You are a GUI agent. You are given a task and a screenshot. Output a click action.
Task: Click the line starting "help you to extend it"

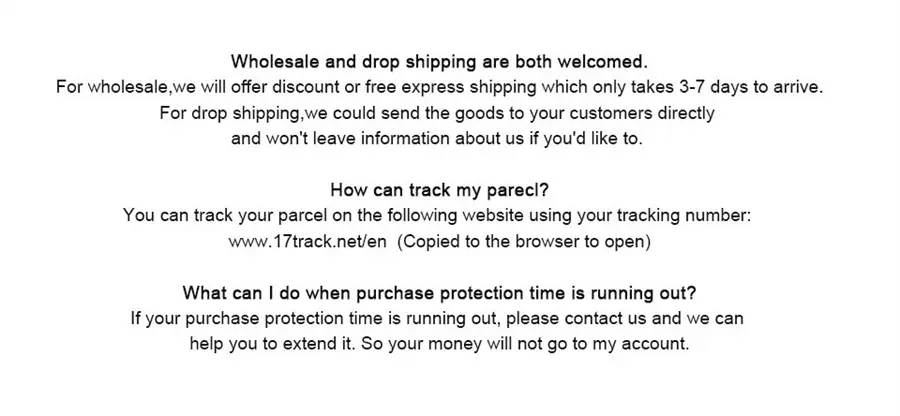click(439, 344)
